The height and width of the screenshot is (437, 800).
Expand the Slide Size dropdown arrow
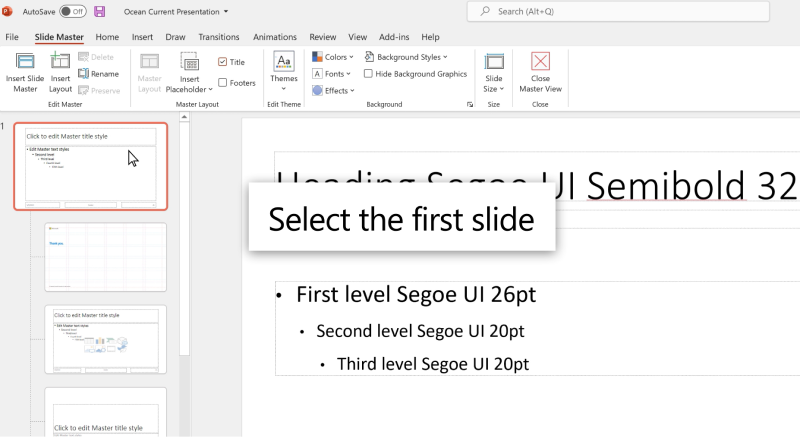(x=502, y=89)
